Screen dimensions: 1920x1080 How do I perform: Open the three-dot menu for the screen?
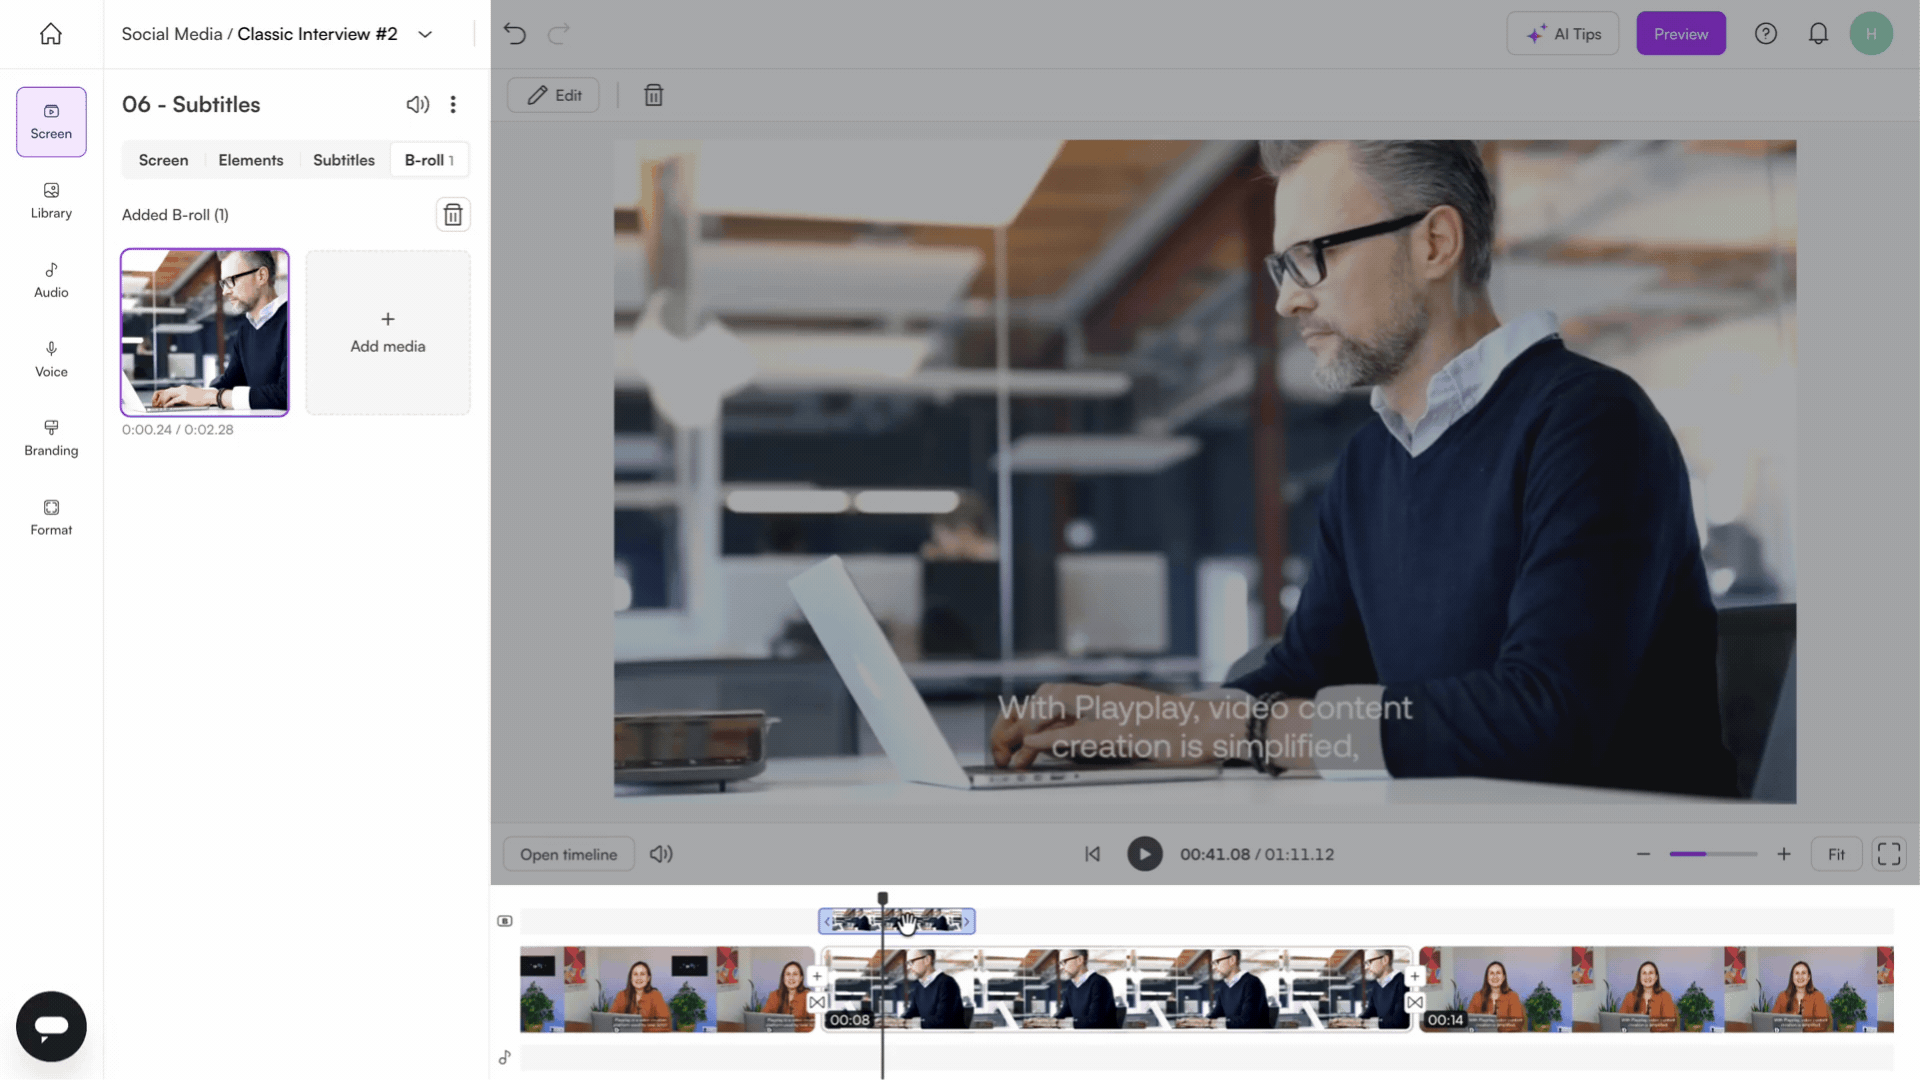coord(453,105)
